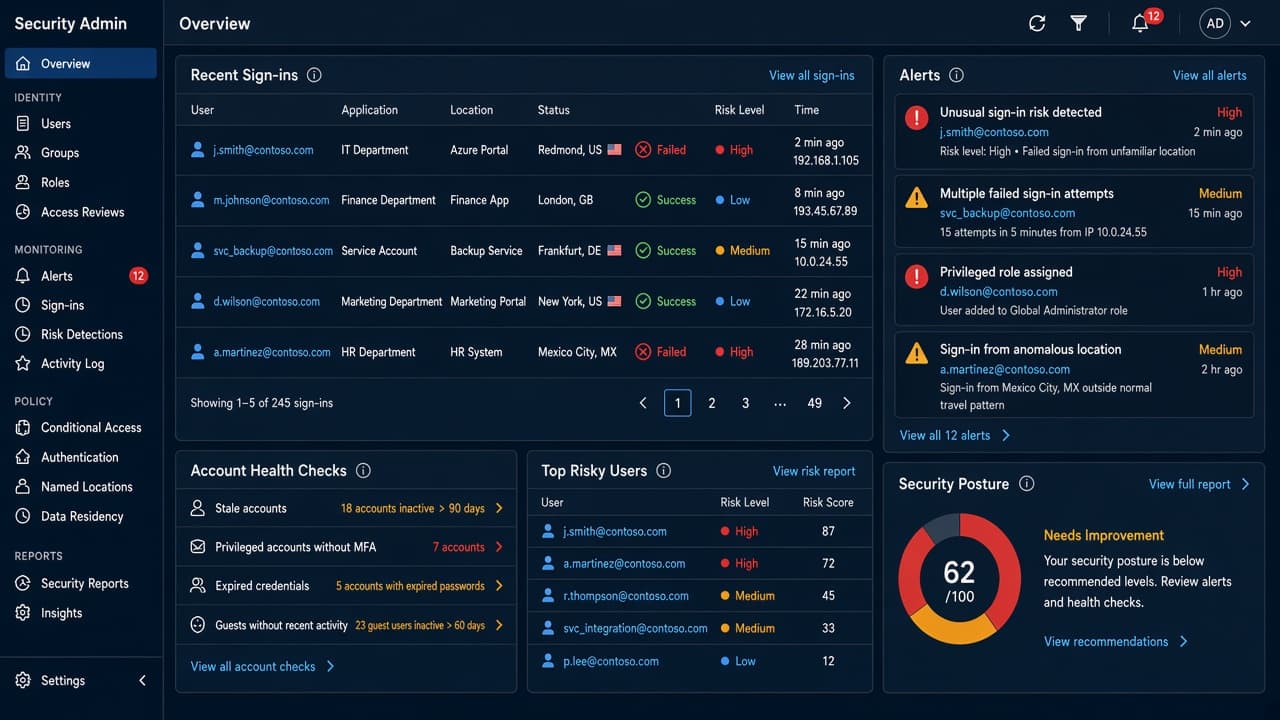The image size is (1280, 720).
Task: Expand the Stale accounts row chevron
Action: pos(499,508)
